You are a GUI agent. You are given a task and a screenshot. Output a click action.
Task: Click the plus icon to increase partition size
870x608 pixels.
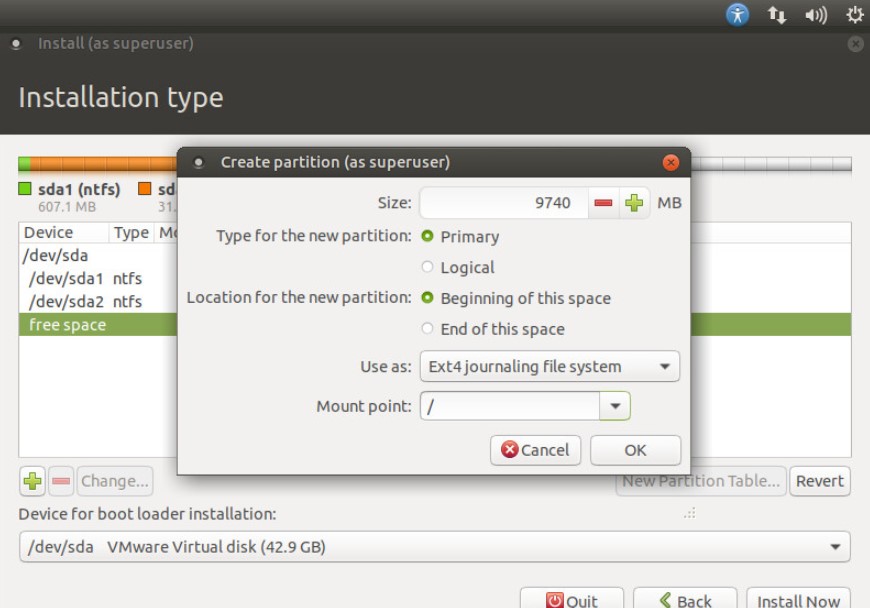[x=634, y=203]
